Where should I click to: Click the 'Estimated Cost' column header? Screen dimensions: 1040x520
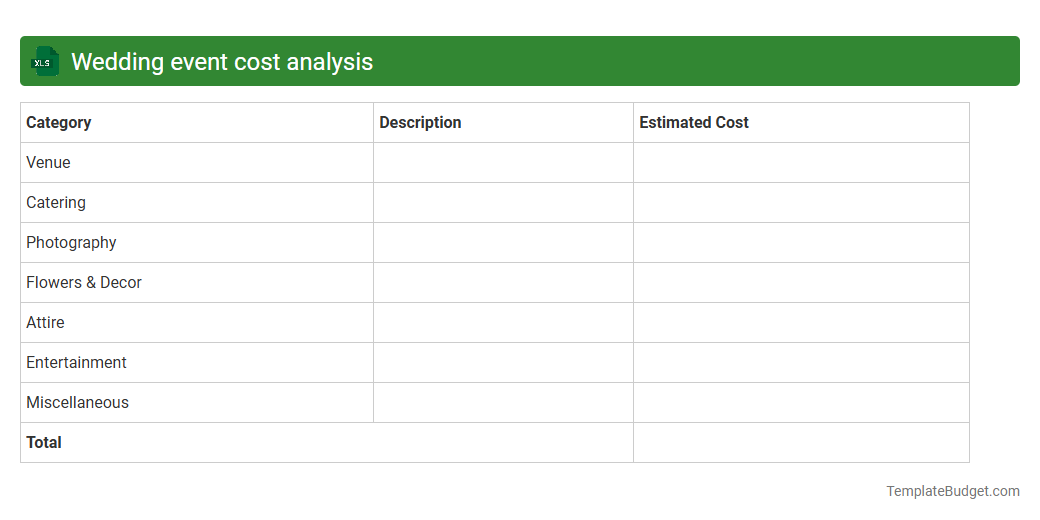click(x=801, y=123)
